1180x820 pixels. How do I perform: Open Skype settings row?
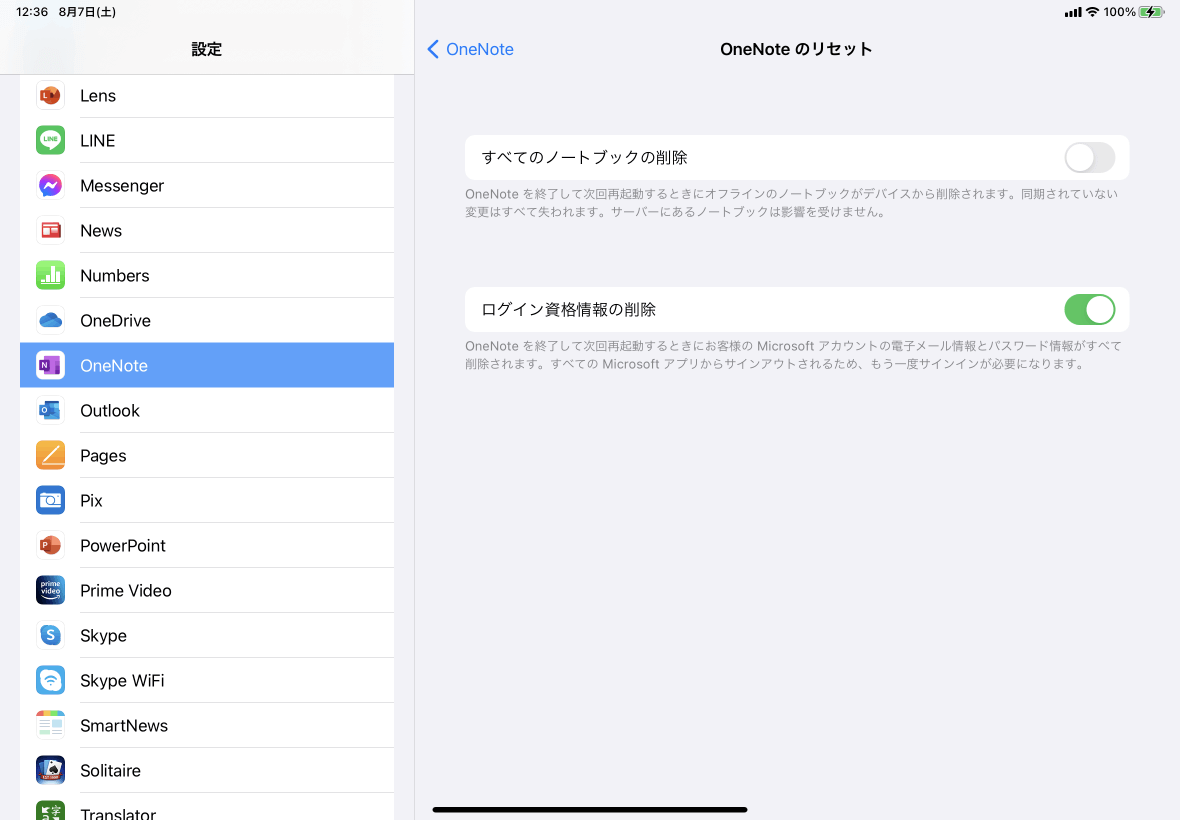(x=207, y=636)
